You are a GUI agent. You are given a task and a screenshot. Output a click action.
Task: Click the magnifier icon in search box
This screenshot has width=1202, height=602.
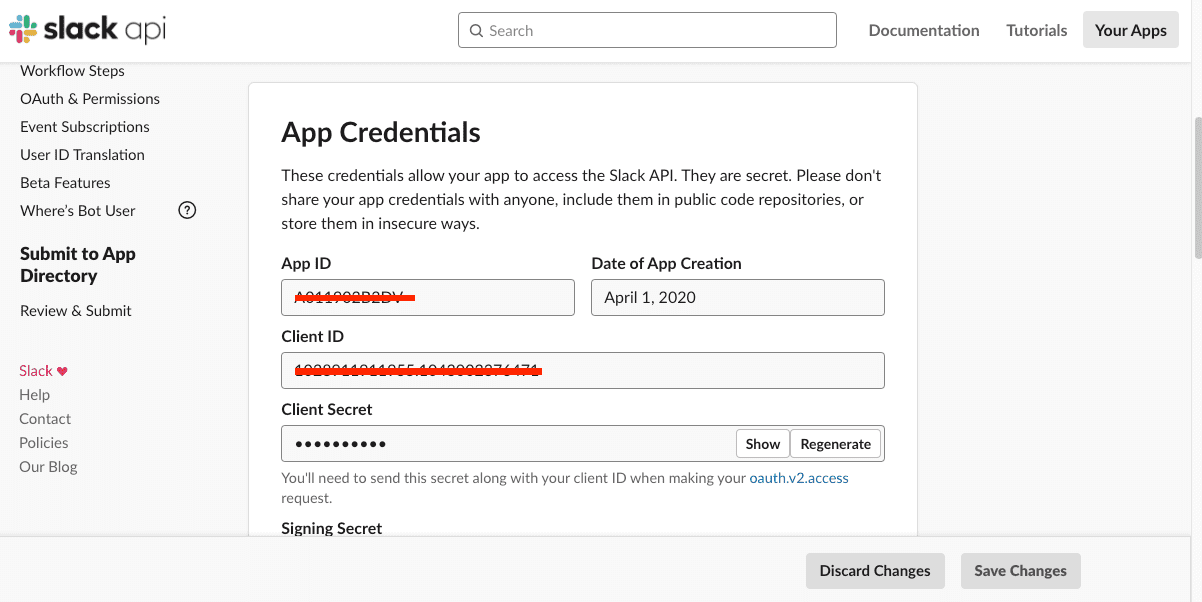(476, 31)
